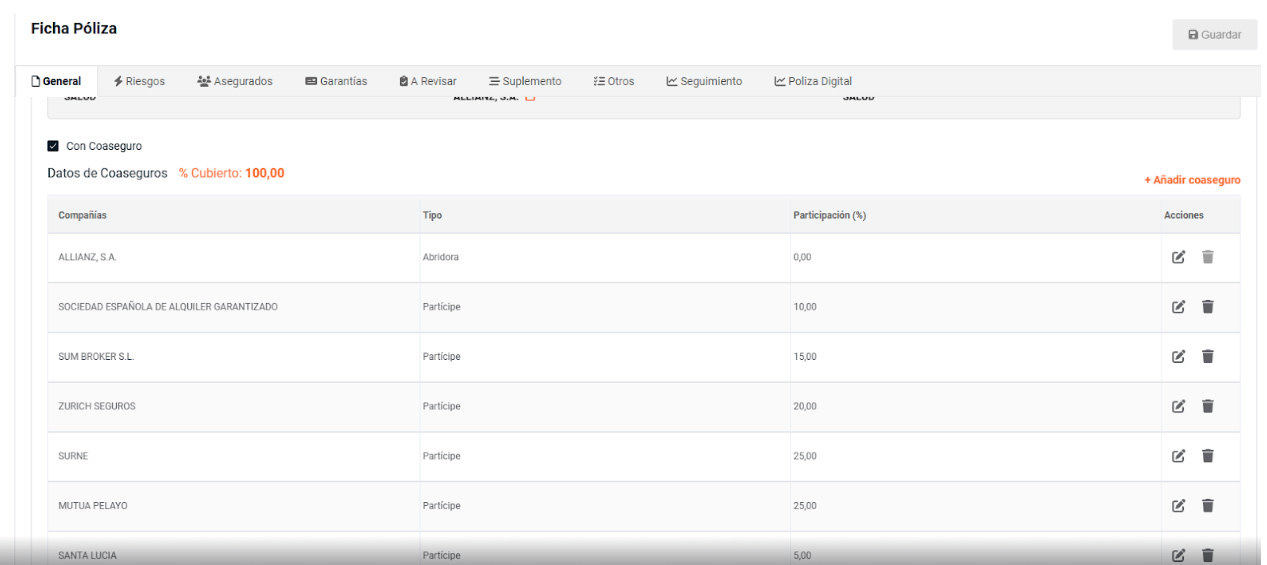The image size is (1267, 565).
Task: Switch to the General tab
Action: click(56, 82)
